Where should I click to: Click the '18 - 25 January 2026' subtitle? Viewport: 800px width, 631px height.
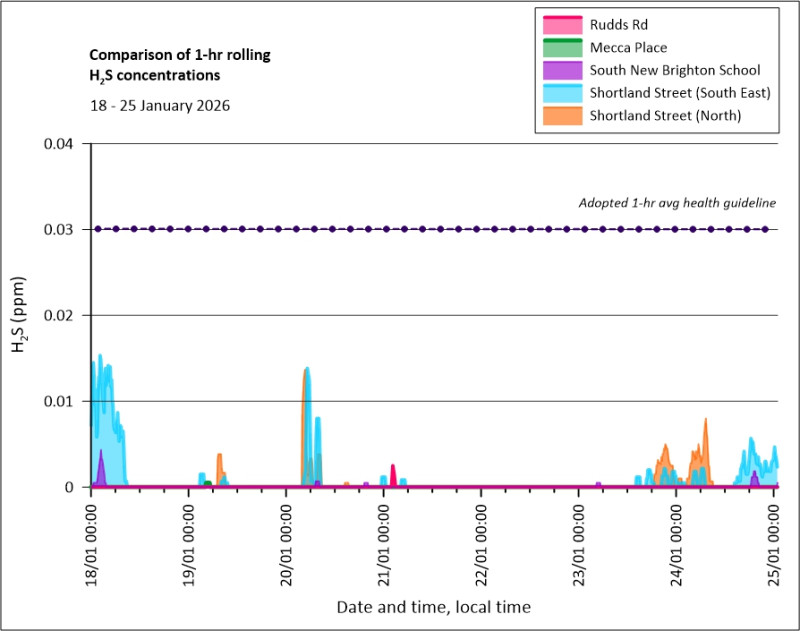click(x=160, y=105)
